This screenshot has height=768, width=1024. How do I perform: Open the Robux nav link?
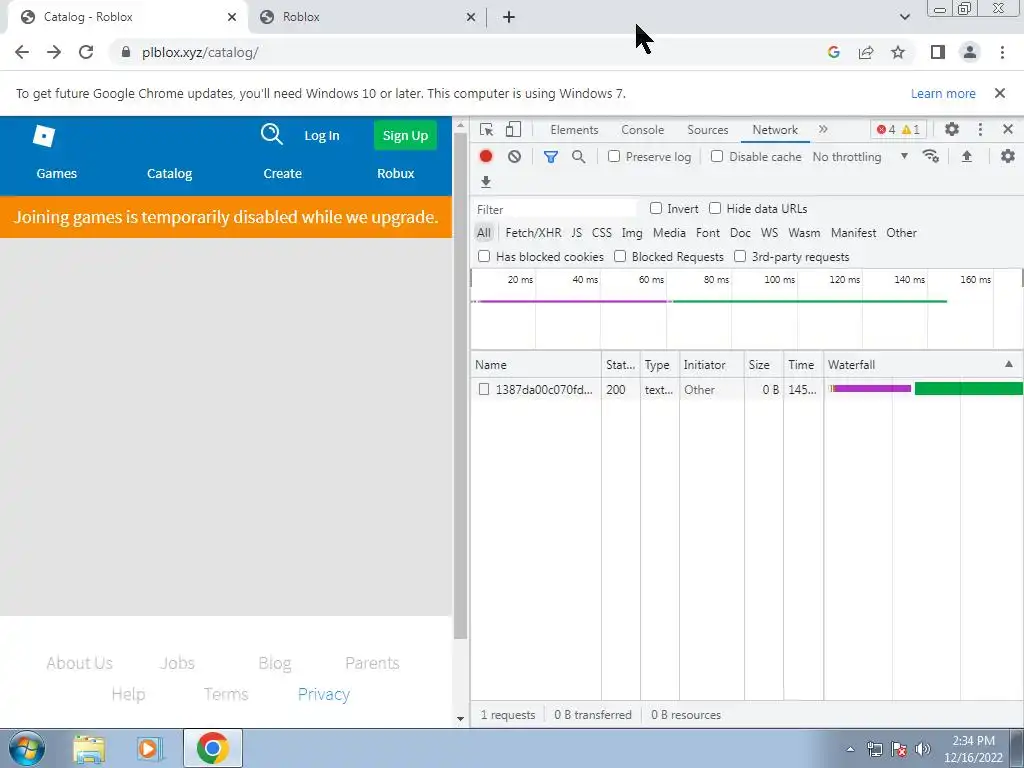click(x=396, y=173)
